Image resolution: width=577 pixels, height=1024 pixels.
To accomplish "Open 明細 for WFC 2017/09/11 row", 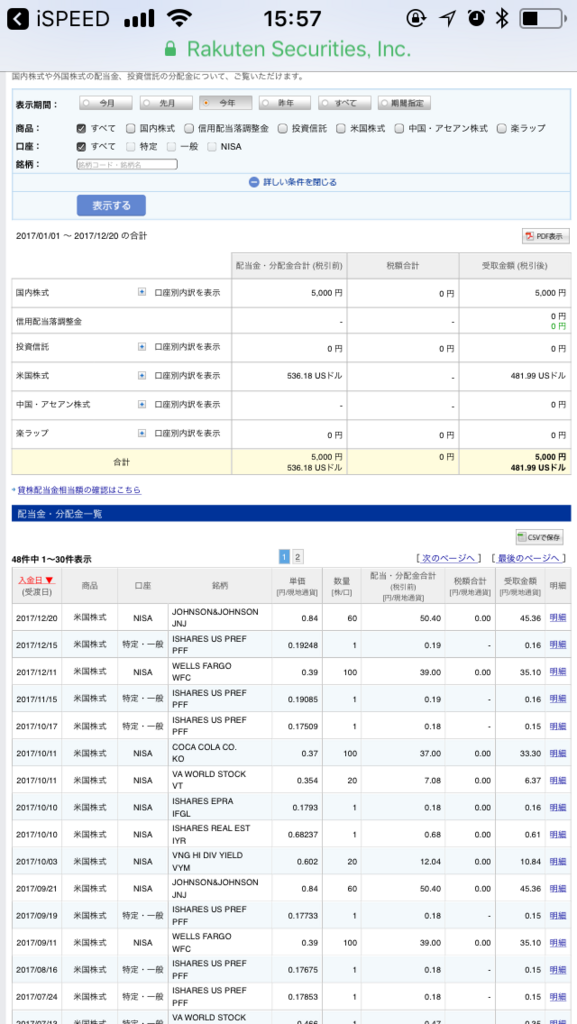I will [x=558, y=942].
